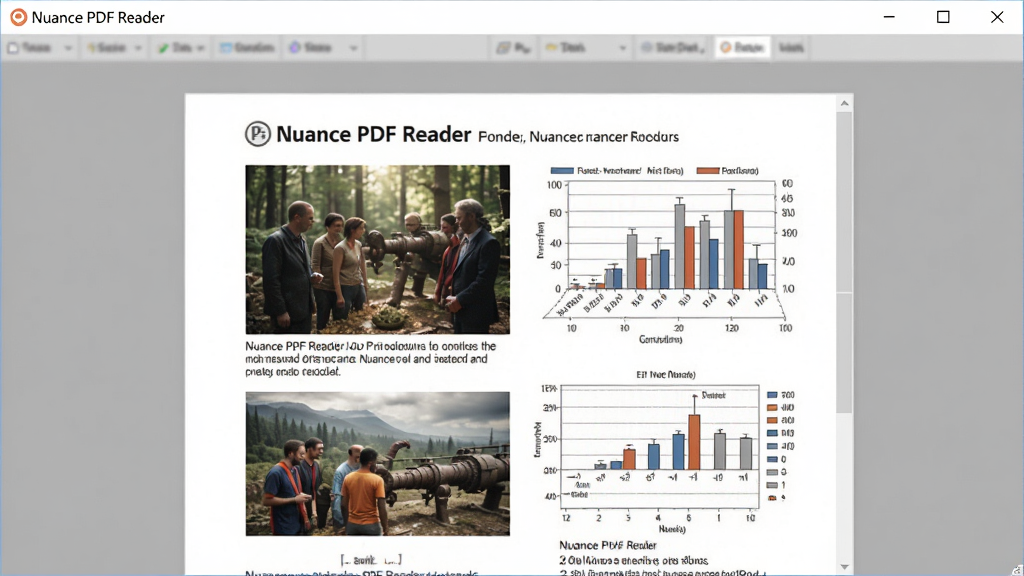Click the last text-only toolbar item

coord(792,48)
